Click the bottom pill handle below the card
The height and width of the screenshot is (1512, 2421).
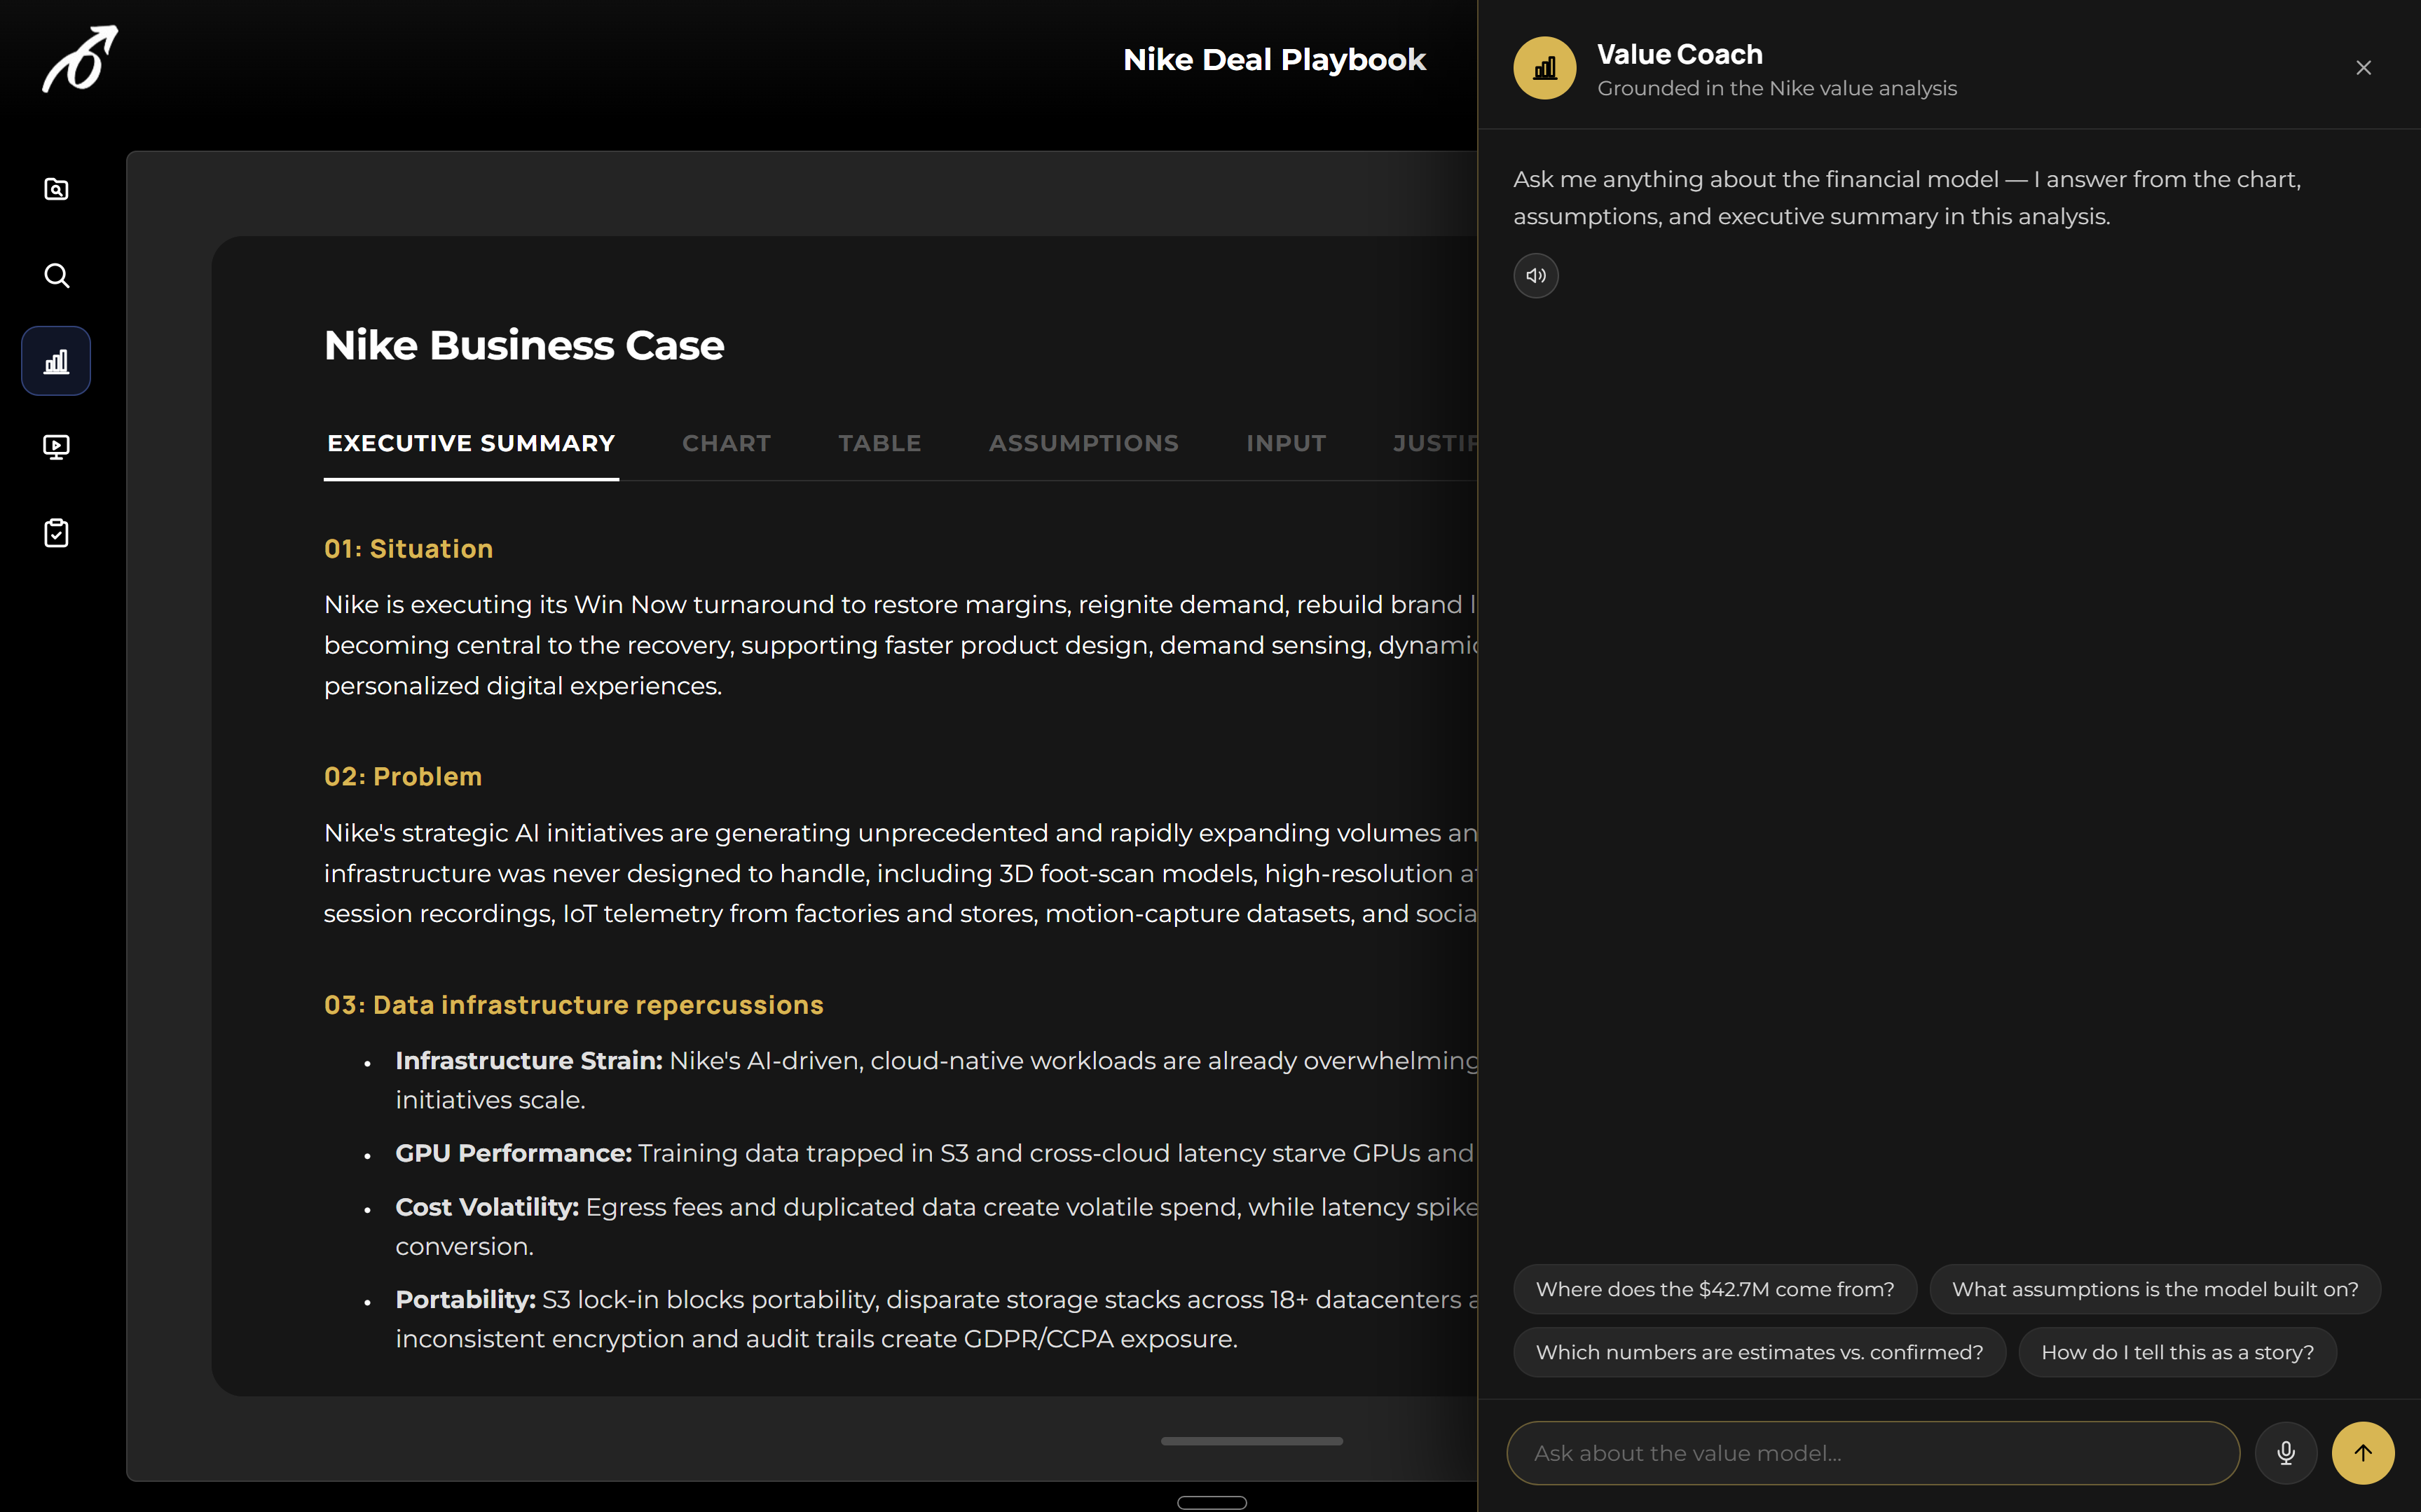[x=1211, y=1502]
